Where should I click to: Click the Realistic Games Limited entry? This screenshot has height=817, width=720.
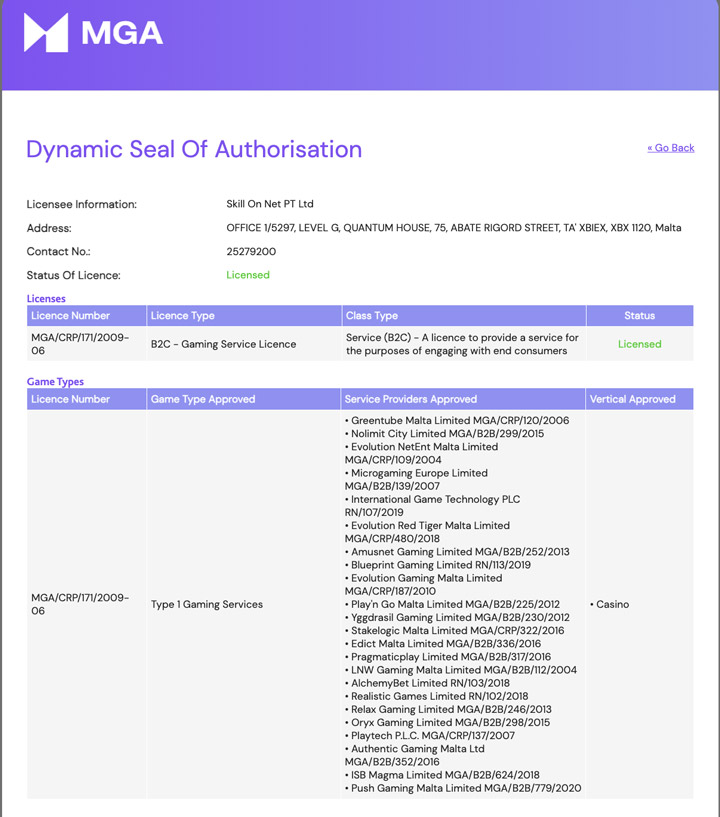coord(437,696)
